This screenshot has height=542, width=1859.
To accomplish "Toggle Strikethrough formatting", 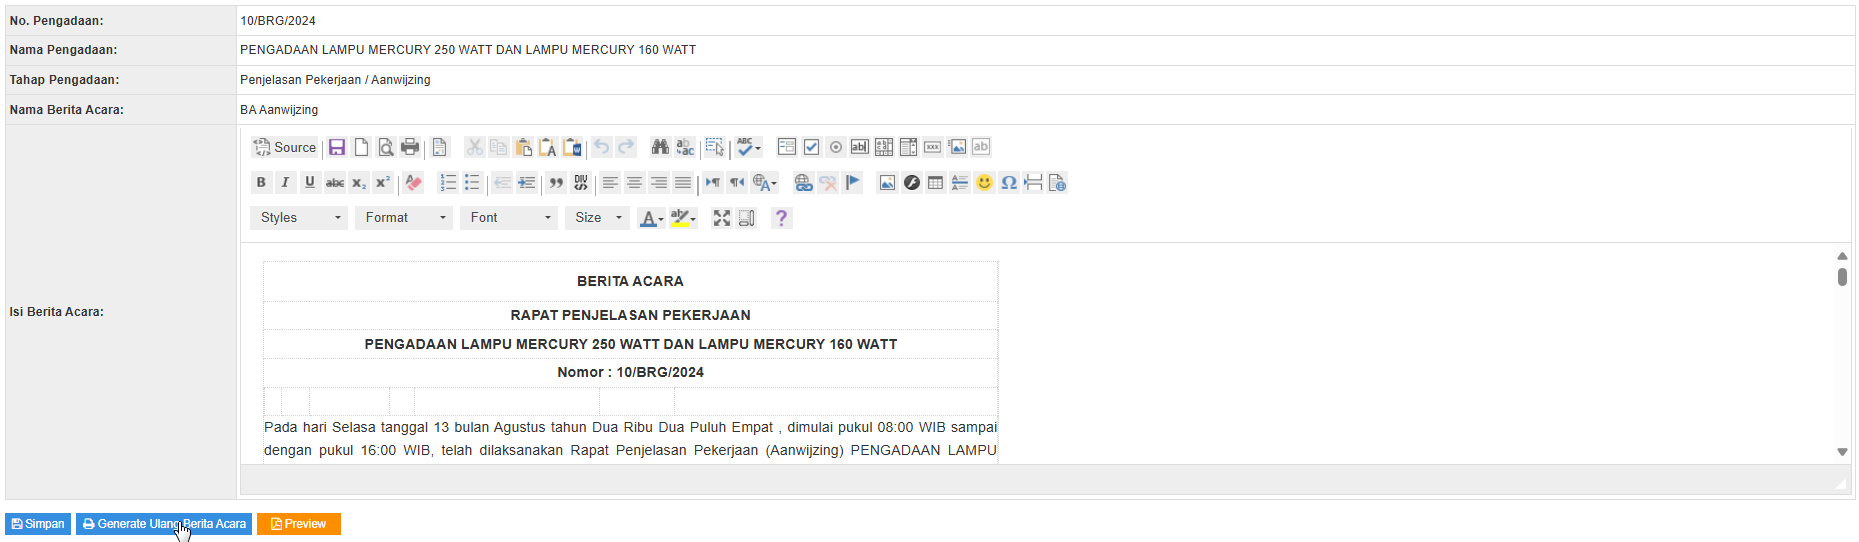I will [335, 182].
